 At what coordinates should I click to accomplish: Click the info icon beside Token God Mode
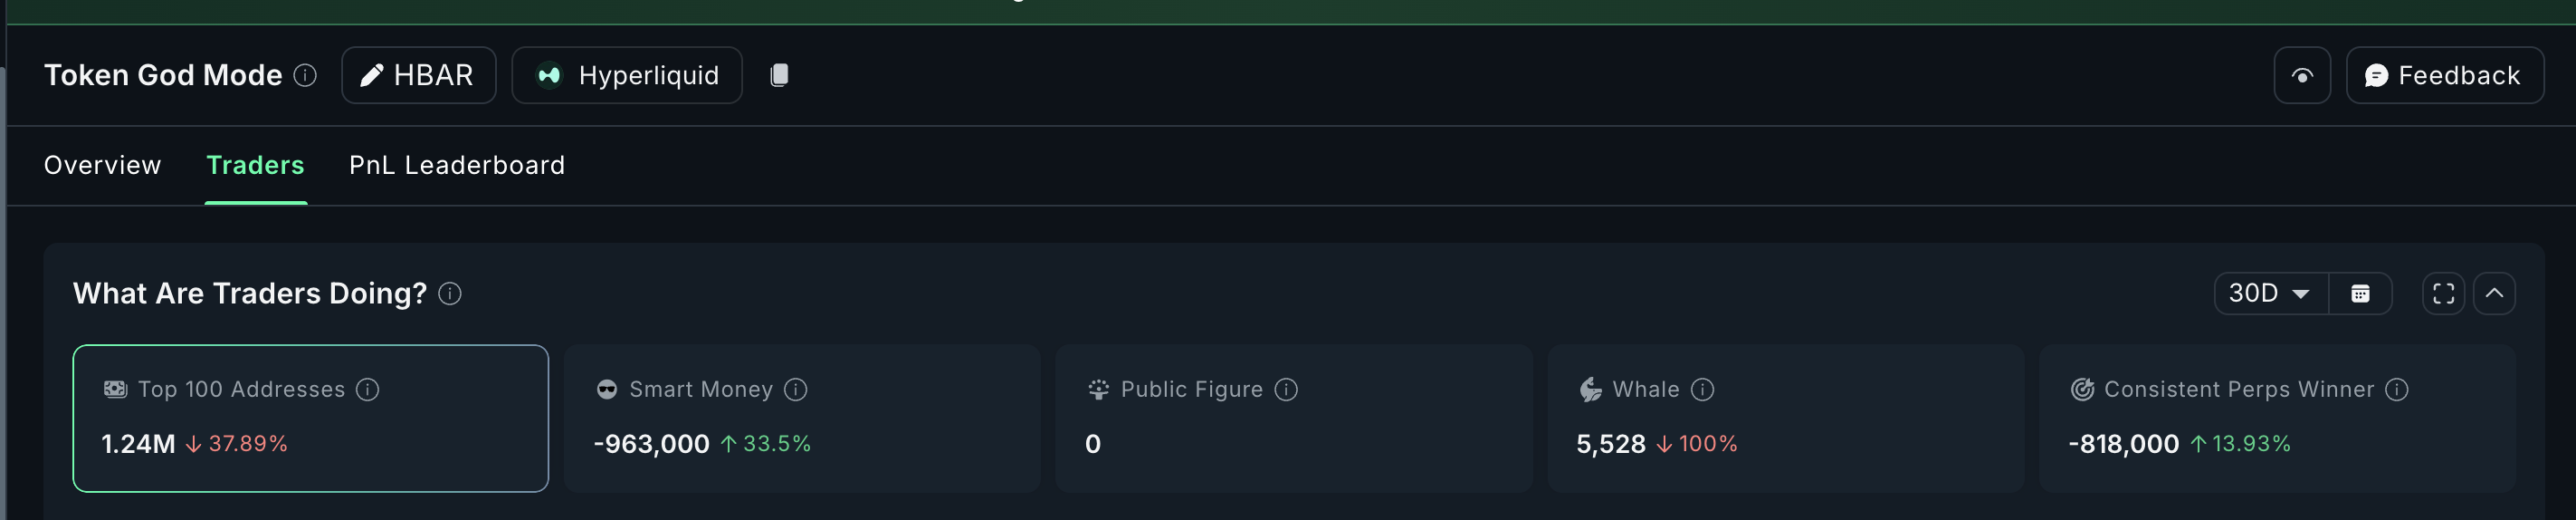coord(305,75)
